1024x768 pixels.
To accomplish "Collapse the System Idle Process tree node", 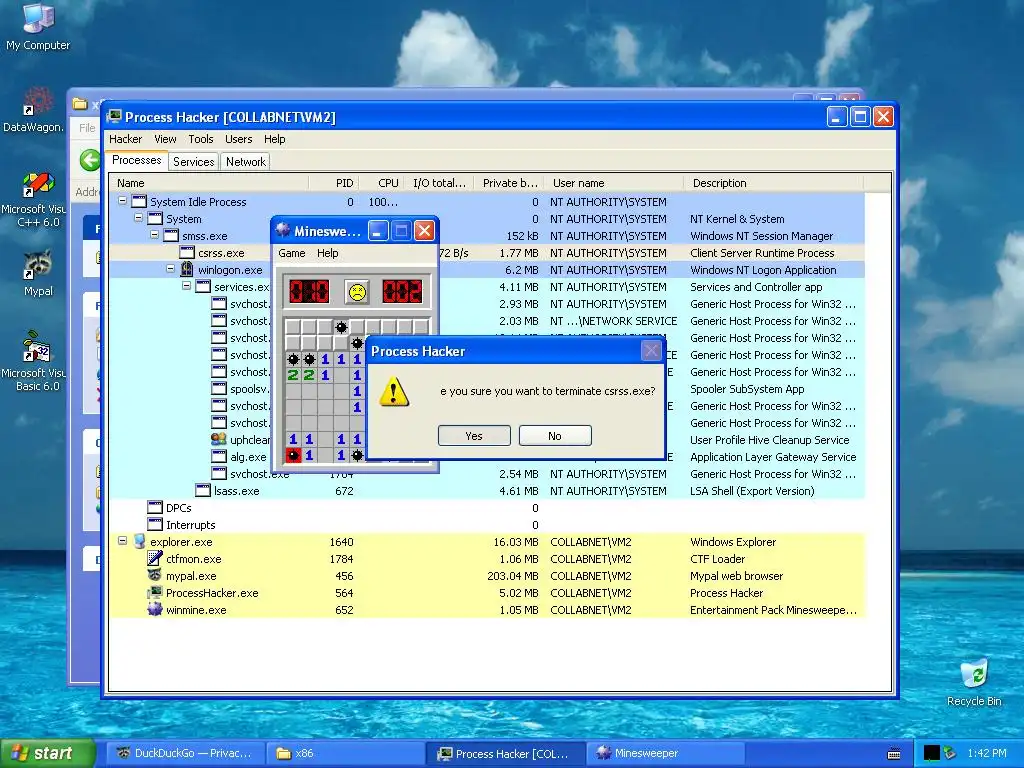I will [122, 201].
